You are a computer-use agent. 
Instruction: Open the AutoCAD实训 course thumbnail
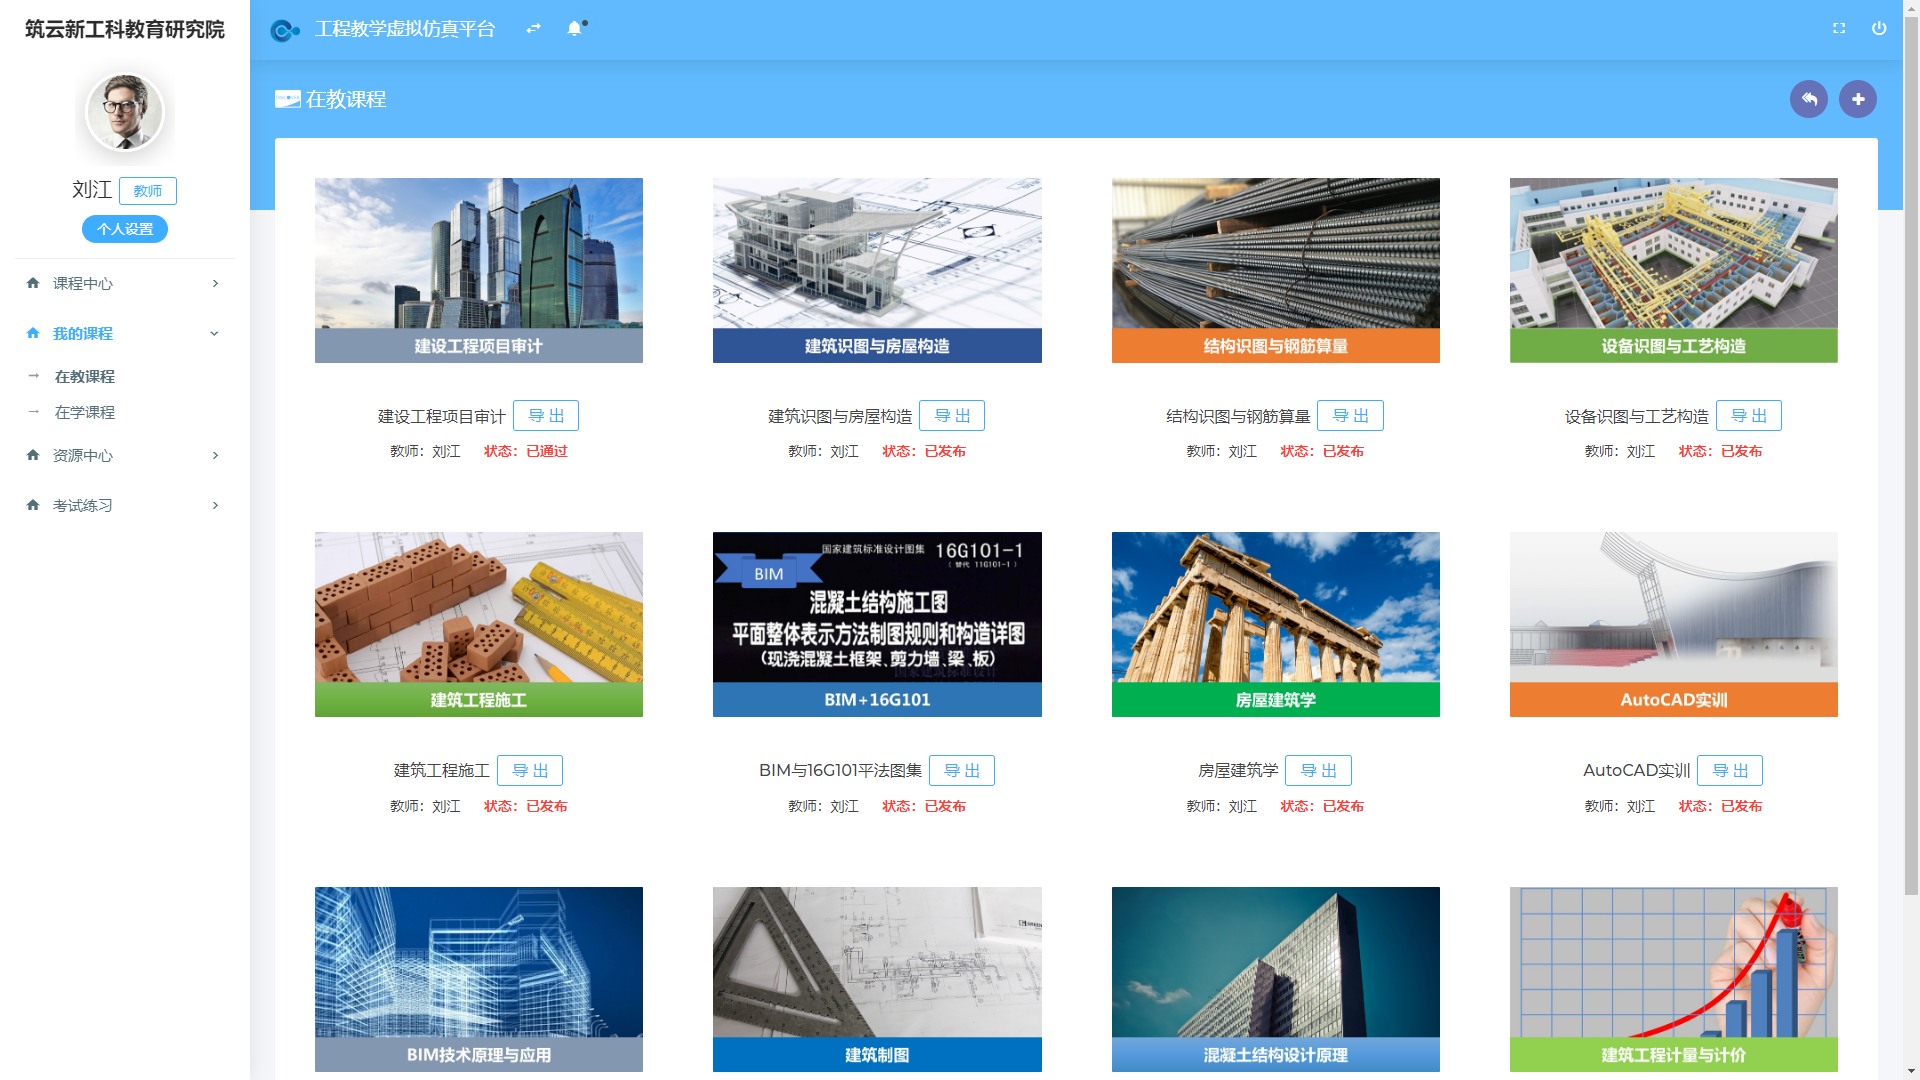pos(1674,624)
